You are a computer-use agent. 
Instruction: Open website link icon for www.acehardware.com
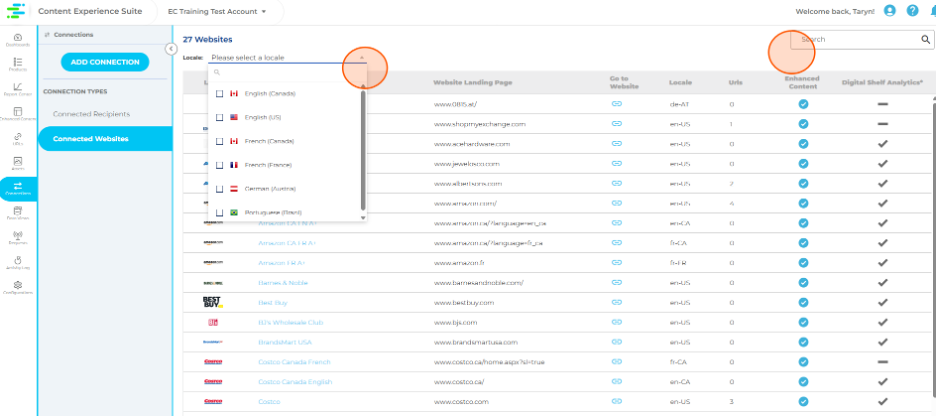point(617,144)
